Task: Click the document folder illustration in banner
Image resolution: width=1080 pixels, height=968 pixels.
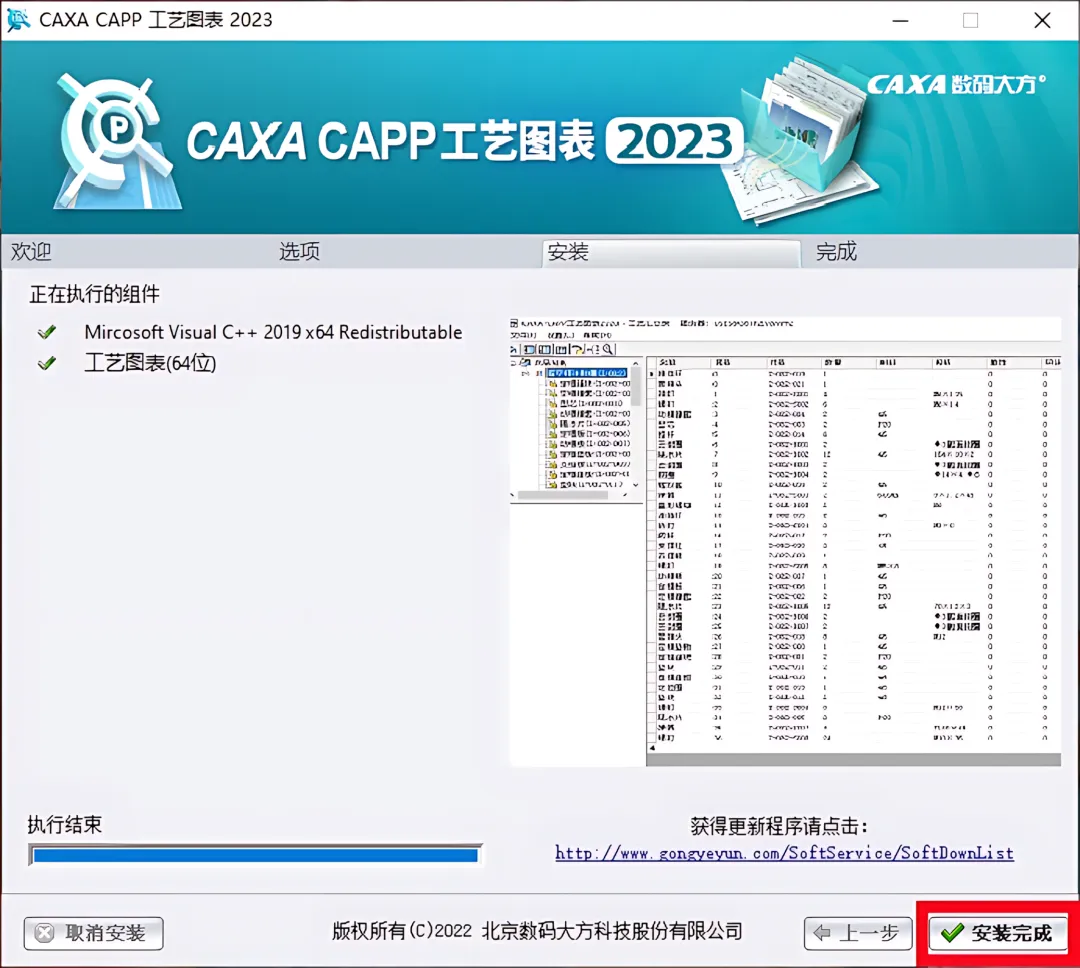Action: click(802, 141)
